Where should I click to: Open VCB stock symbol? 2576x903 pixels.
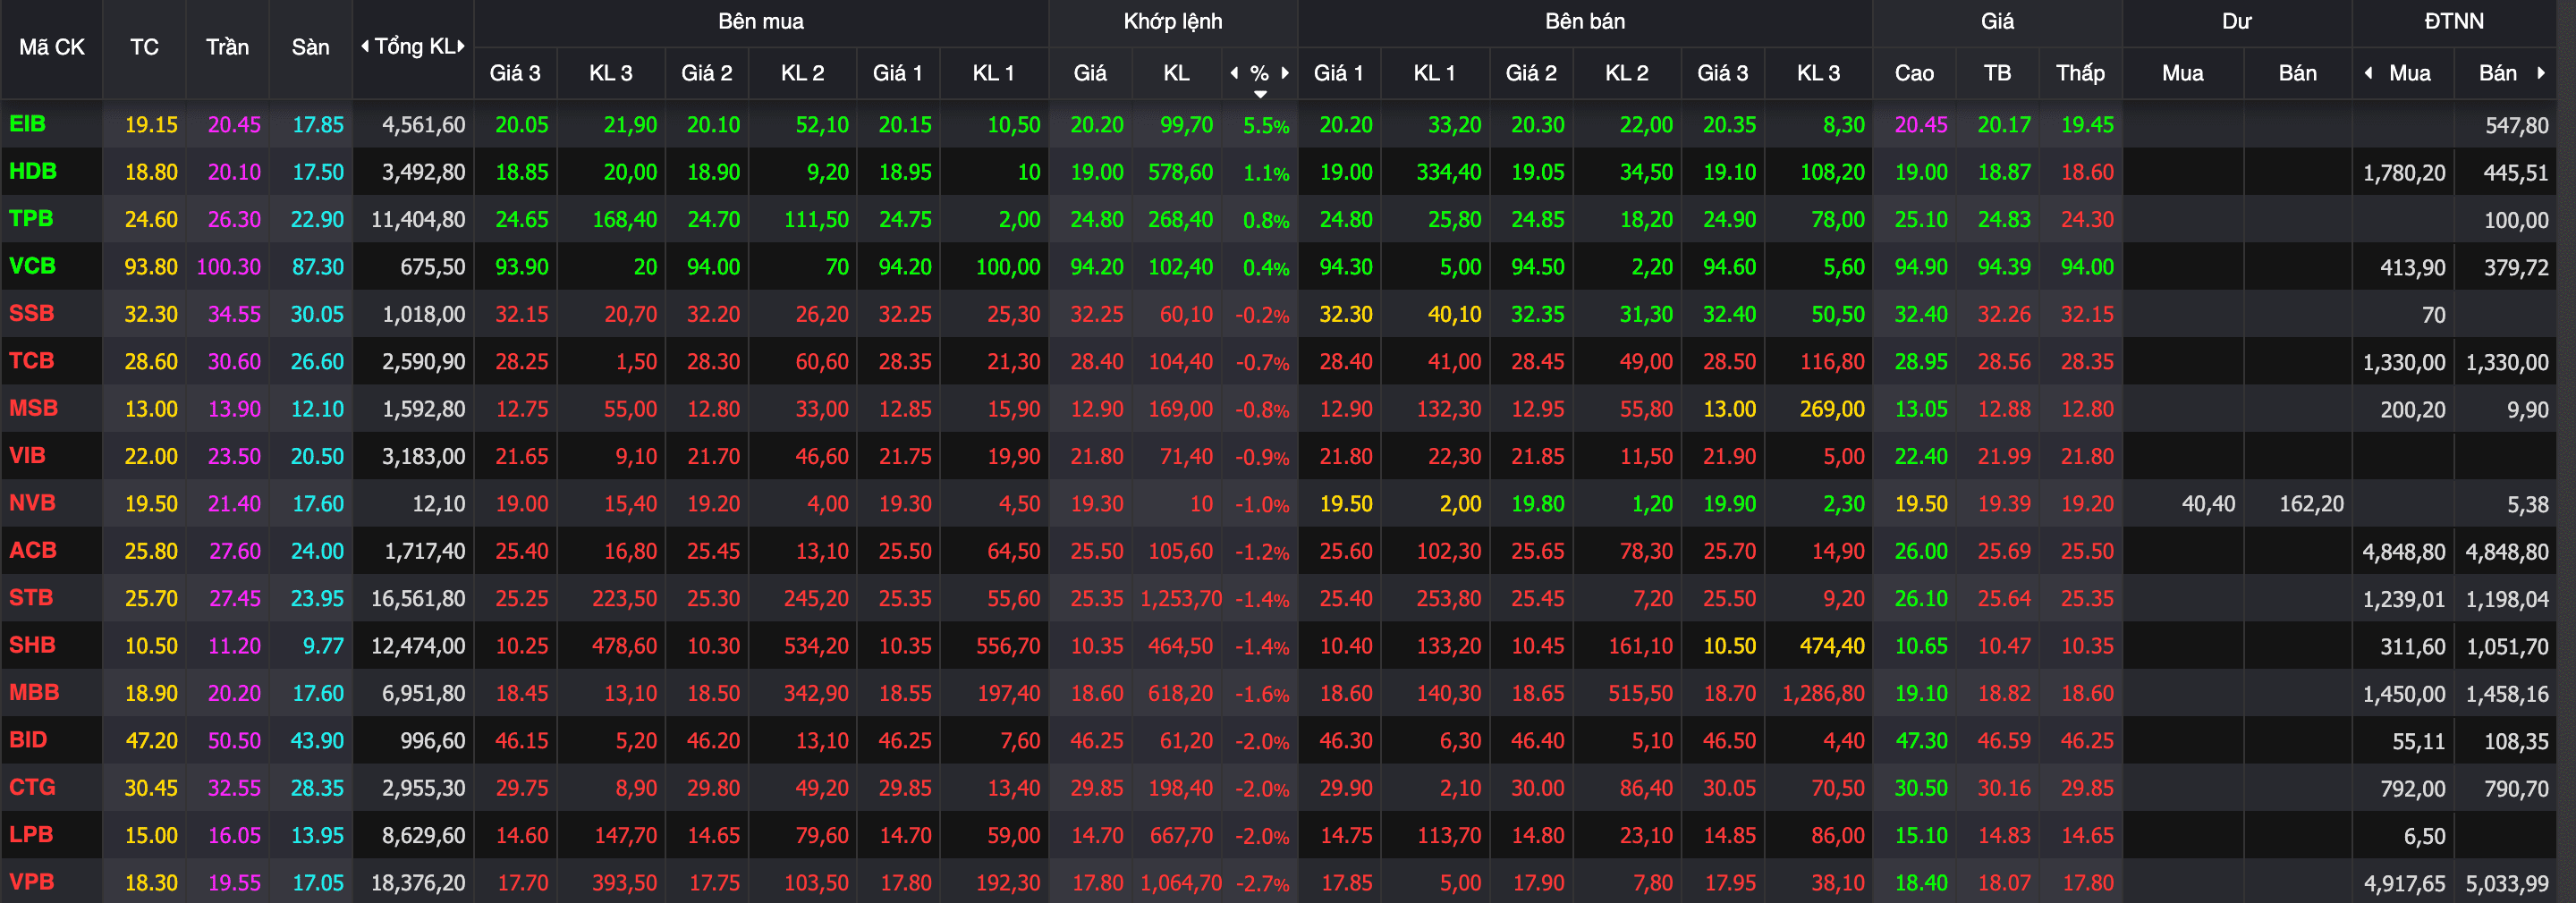[x=32, y=266]
